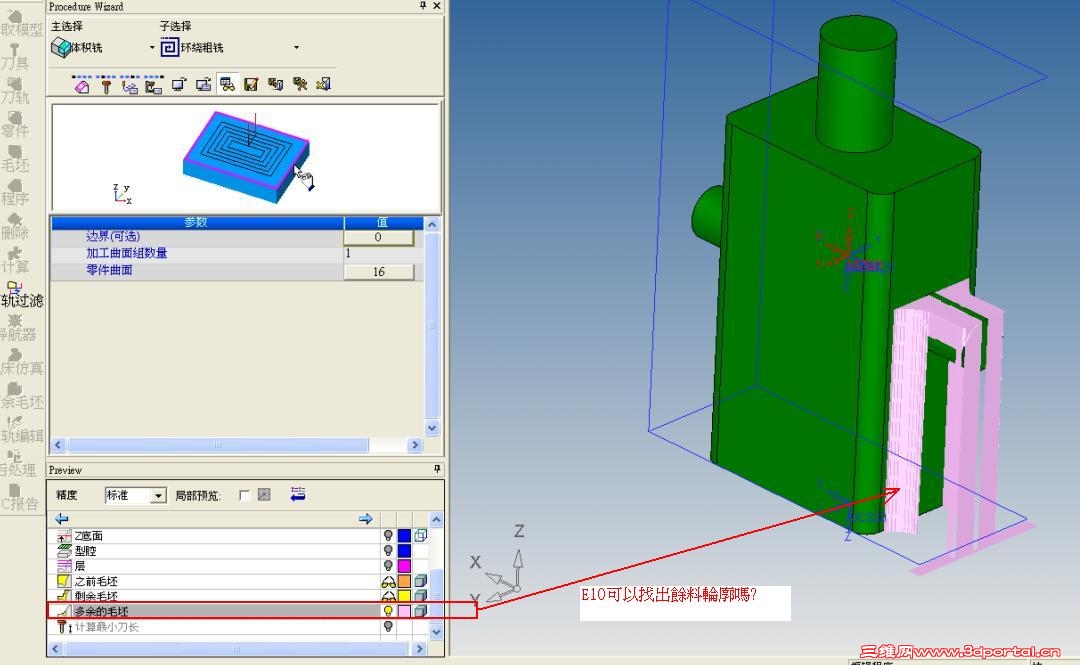1080x665 pixels.
Task: Click the parameter table scroll-right arrow
Action: [415, 445]
